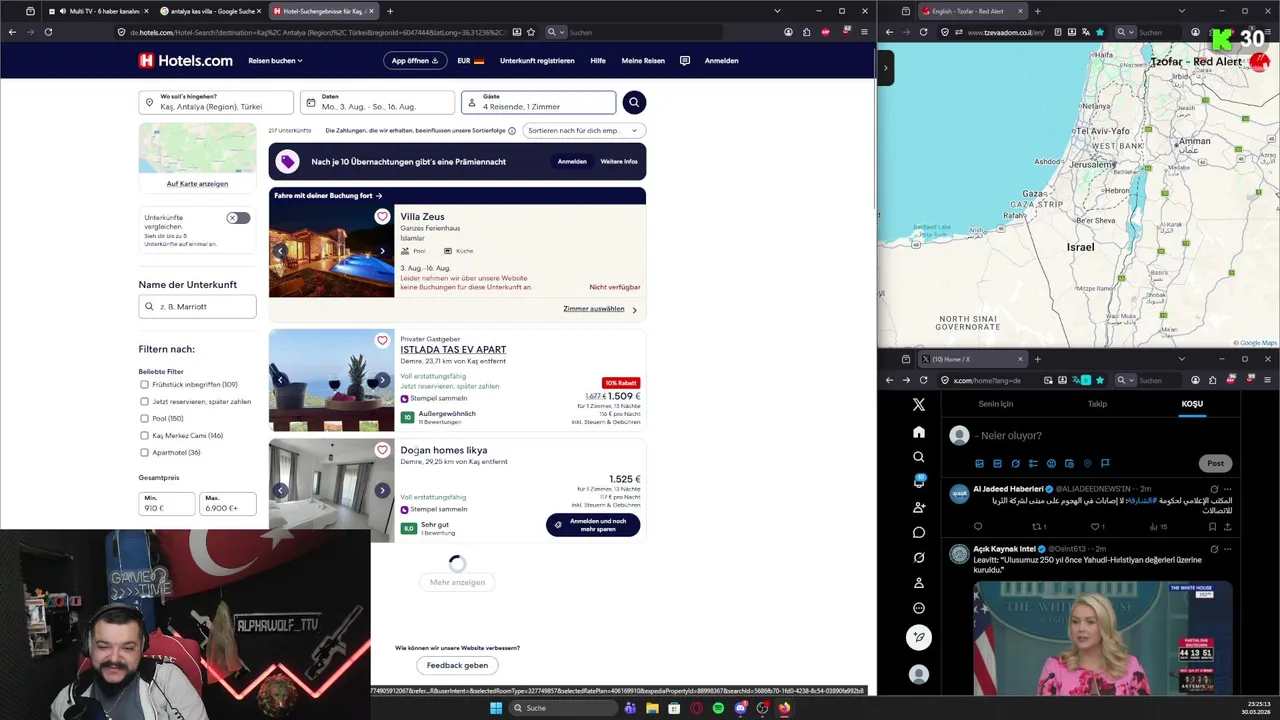Open the Gäste travellers selector

click(538, 102)
